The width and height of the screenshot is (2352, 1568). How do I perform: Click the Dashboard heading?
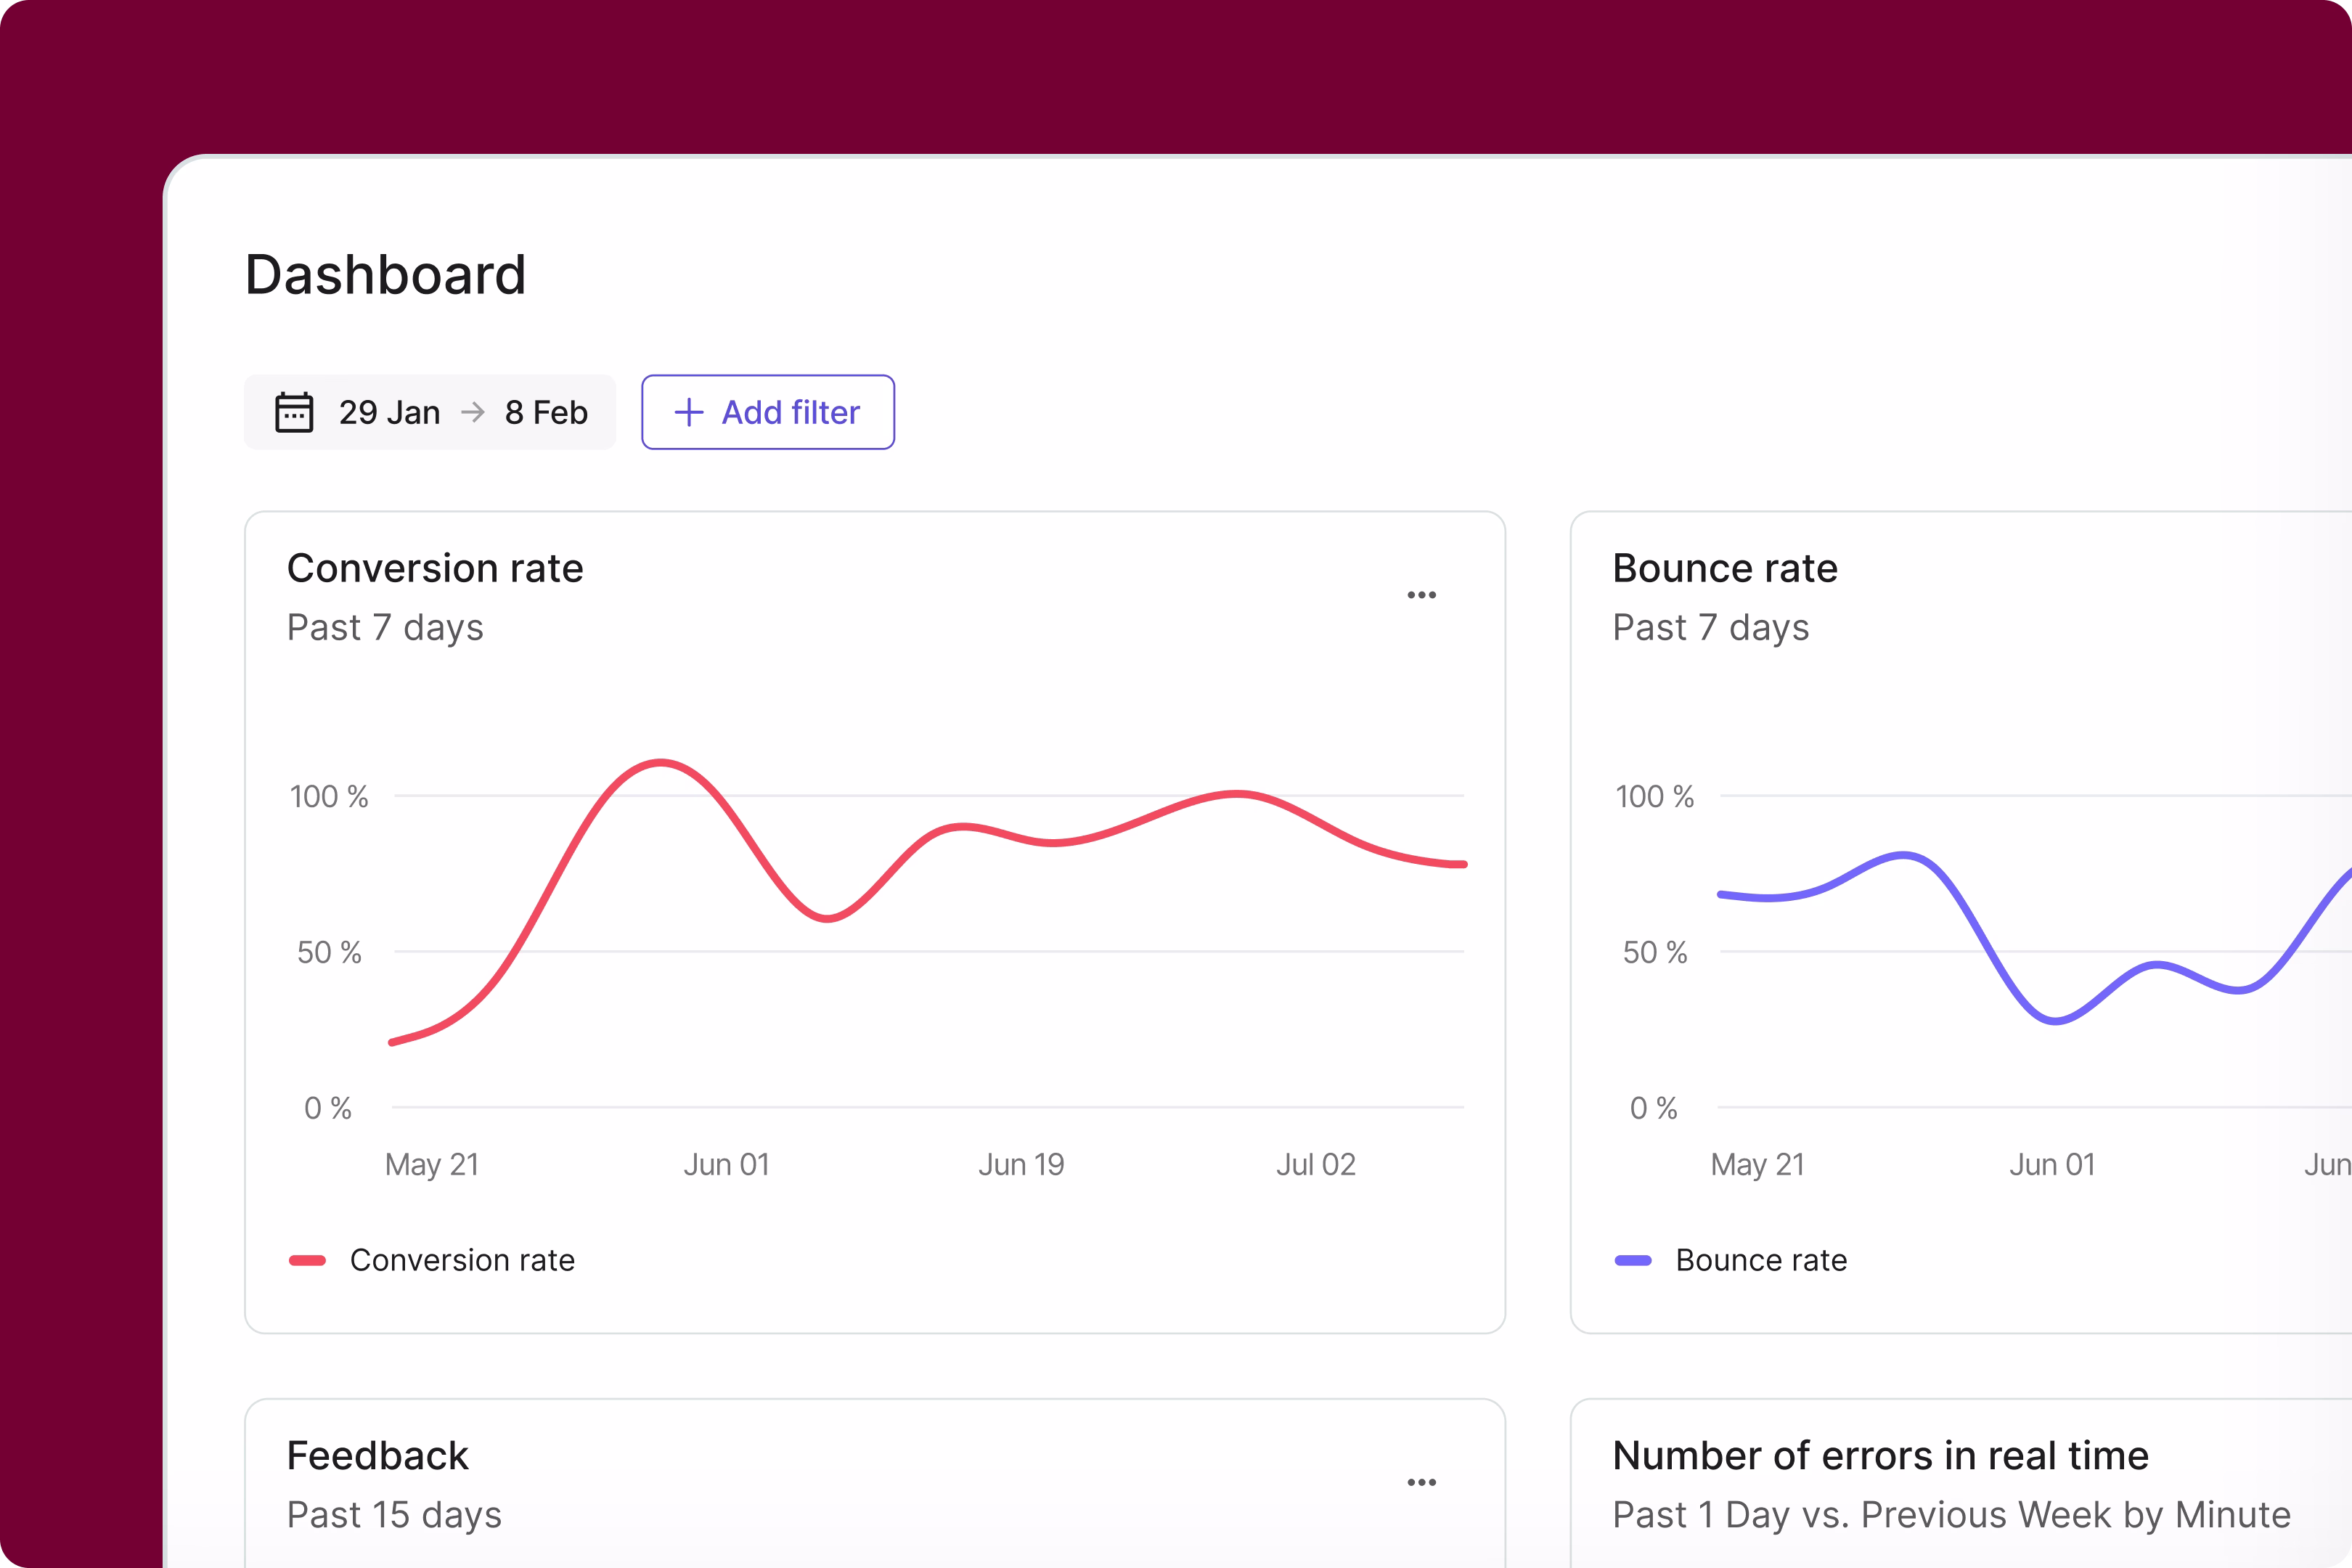[385, 275]
